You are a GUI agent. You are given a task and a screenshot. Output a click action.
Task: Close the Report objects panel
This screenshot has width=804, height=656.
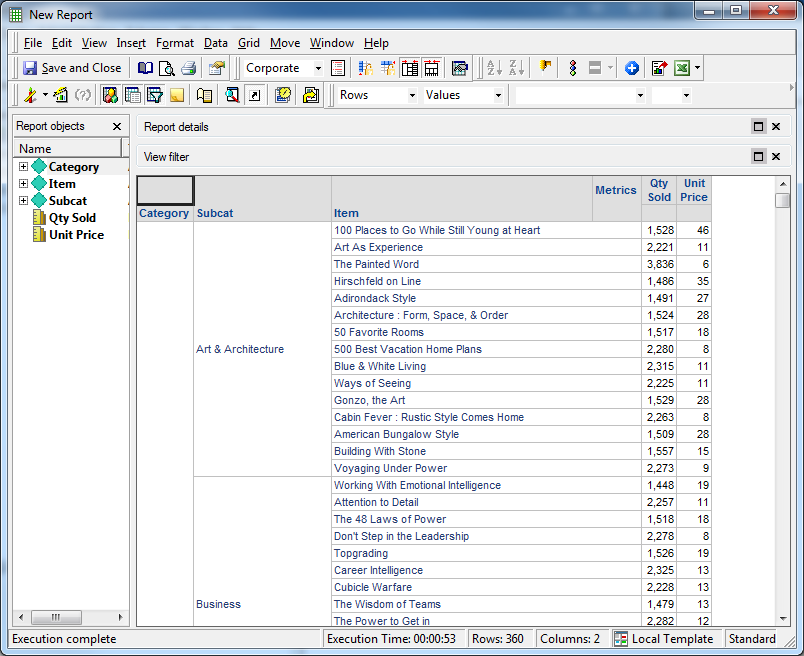pyautogui.click(x=117, y=127)
